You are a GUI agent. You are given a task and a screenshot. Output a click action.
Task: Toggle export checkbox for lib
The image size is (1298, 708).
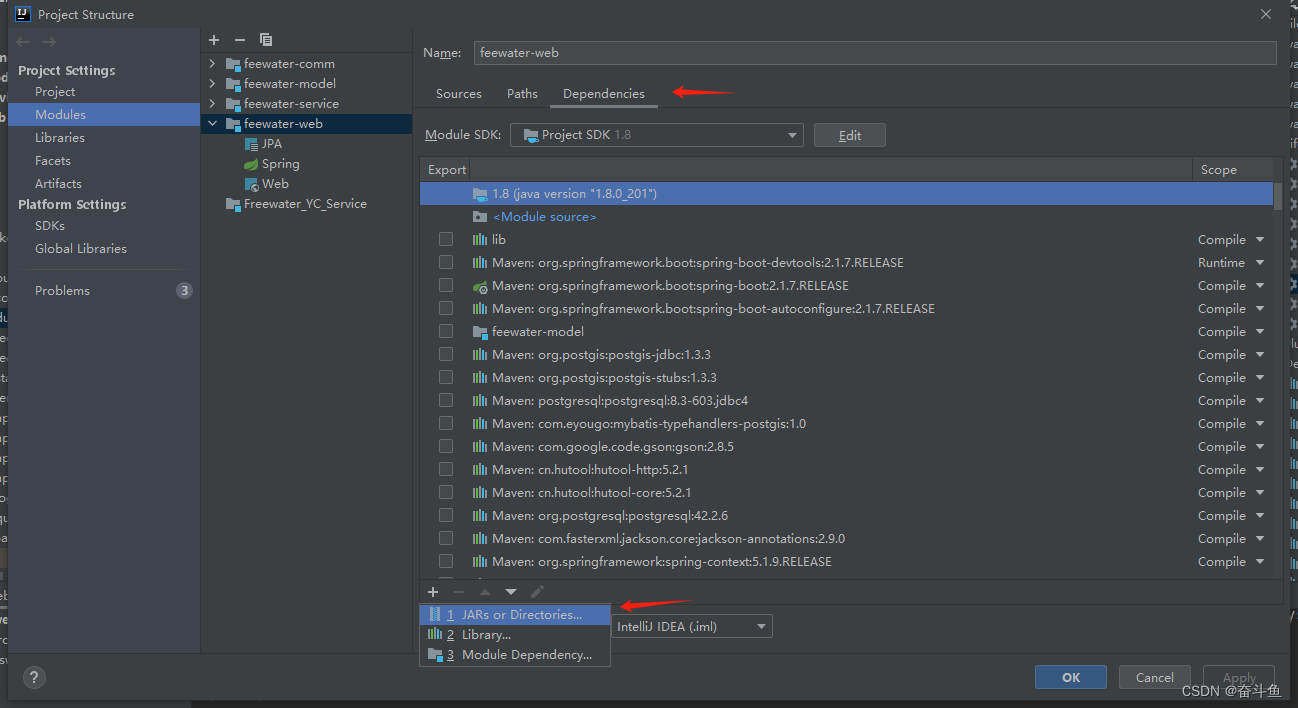point(446,240)
